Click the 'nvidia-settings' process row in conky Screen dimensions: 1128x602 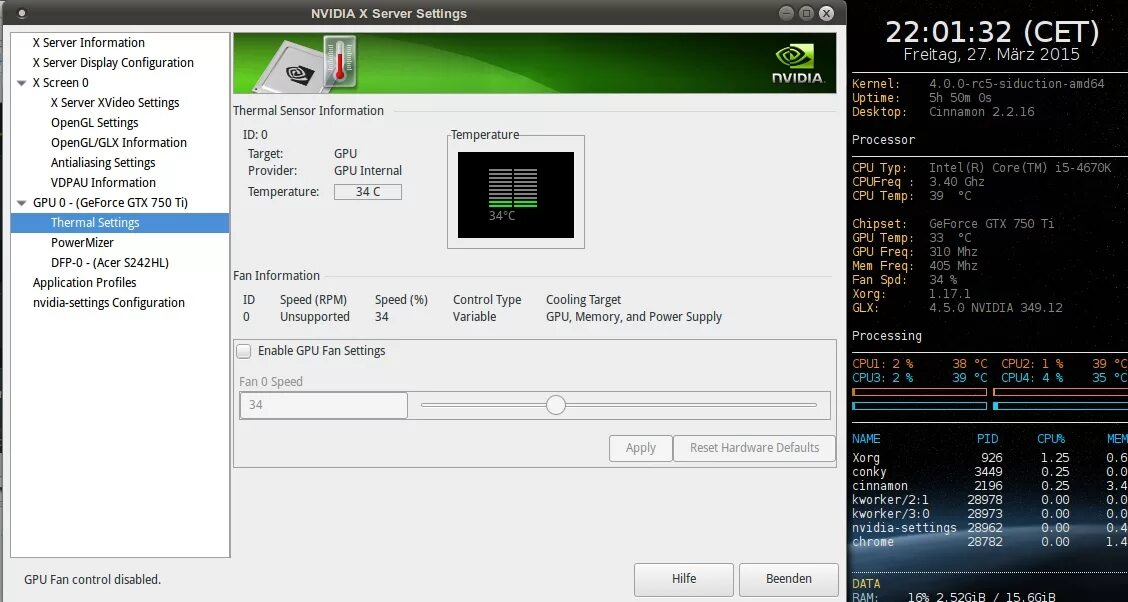coord(990,528)
